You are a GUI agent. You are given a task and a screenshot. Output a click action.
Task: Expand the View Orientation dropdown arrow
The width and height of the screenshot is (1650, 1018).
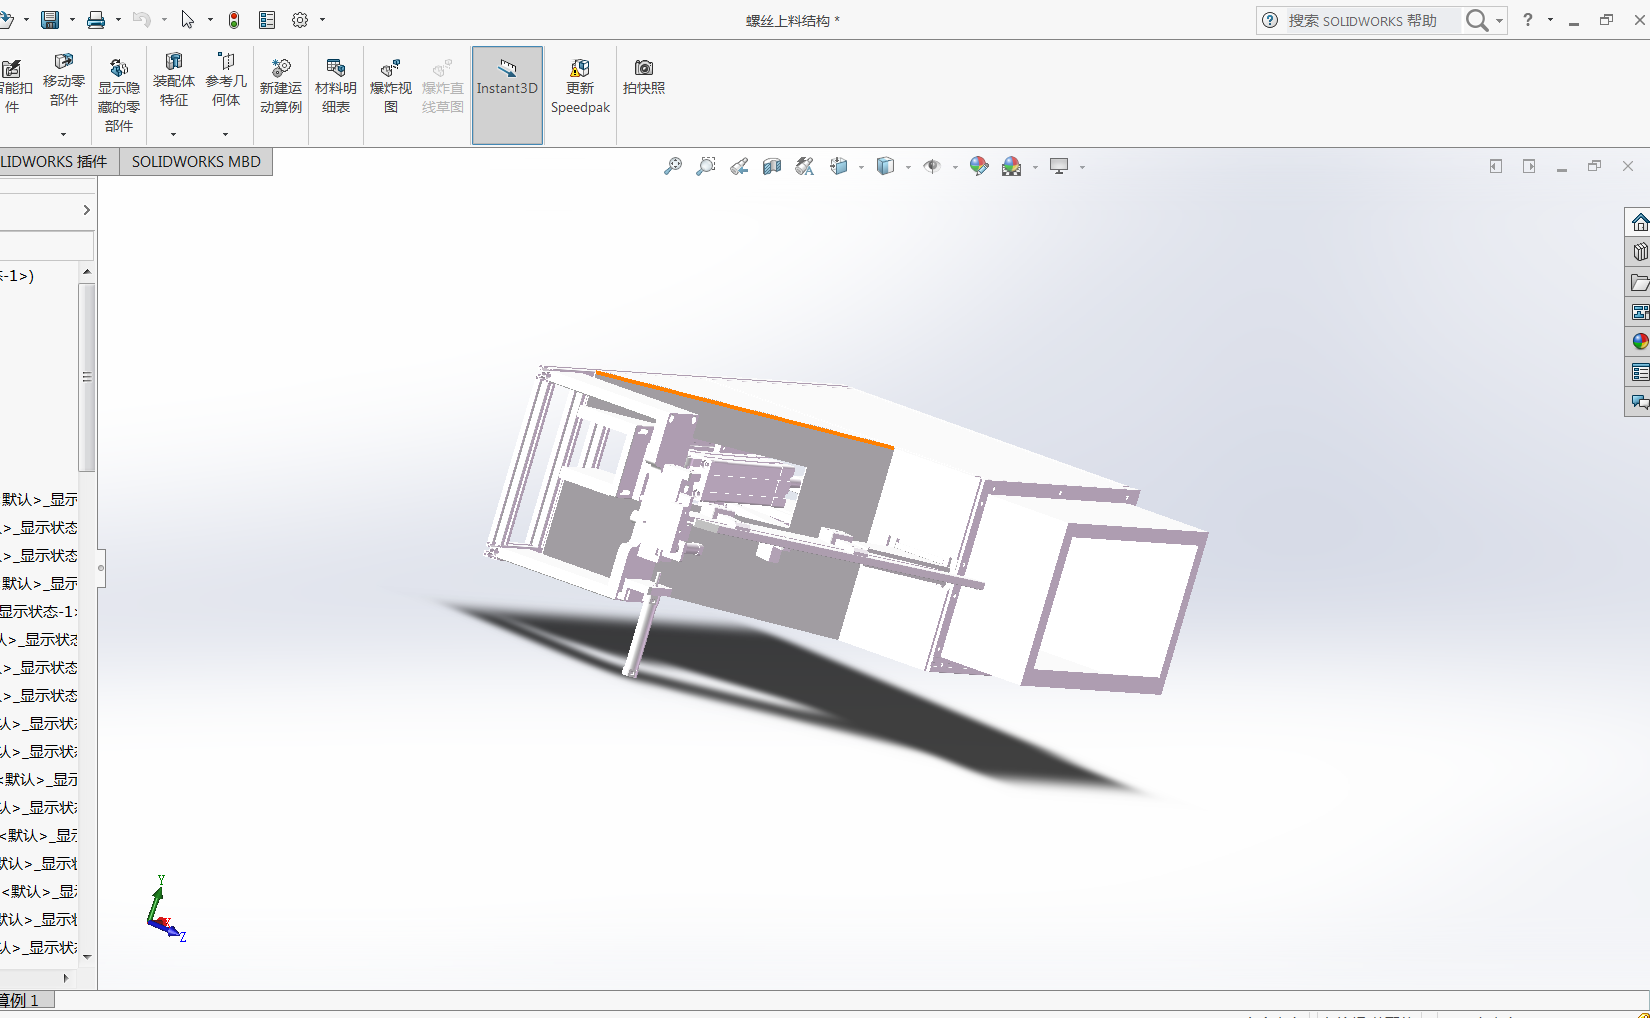861,167
